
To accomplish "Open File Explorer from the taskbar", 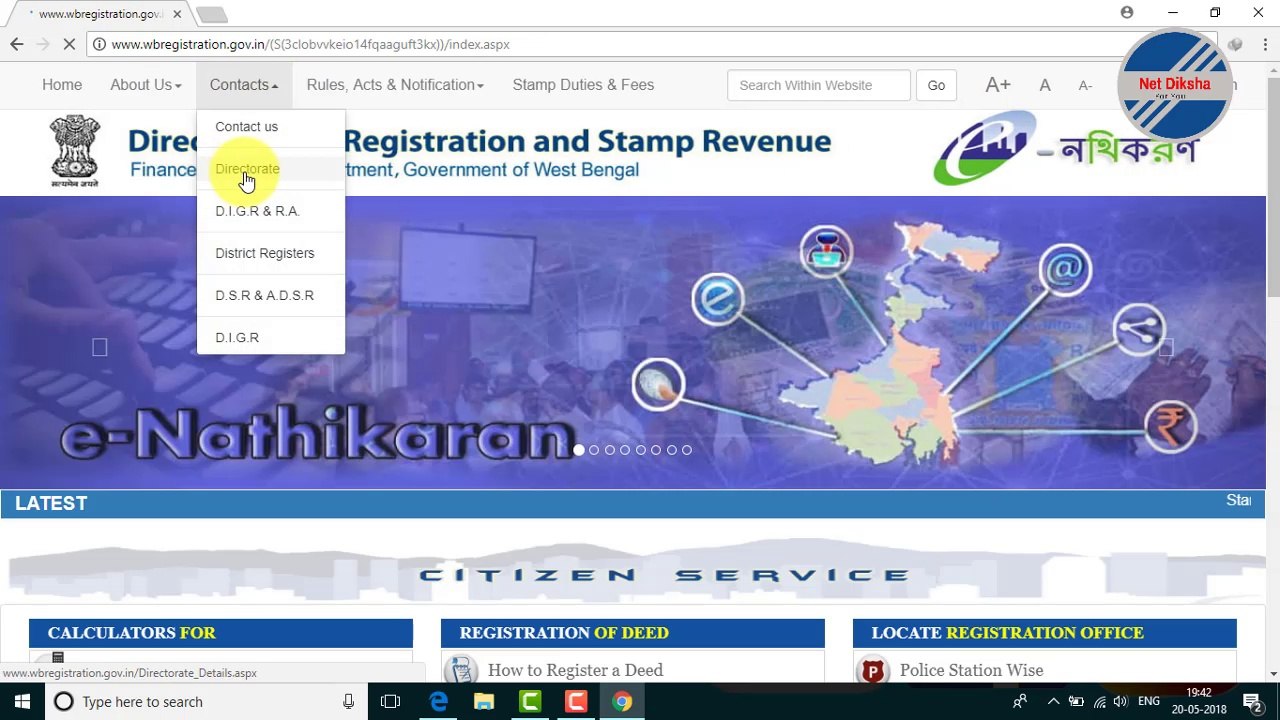I will [484, 702].
